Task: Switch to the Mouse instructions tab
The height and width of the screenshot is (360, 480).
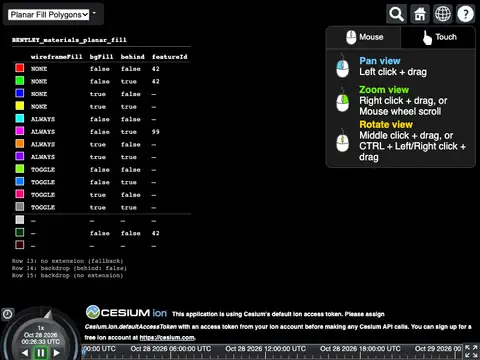Action: click(x=364, y=37)
